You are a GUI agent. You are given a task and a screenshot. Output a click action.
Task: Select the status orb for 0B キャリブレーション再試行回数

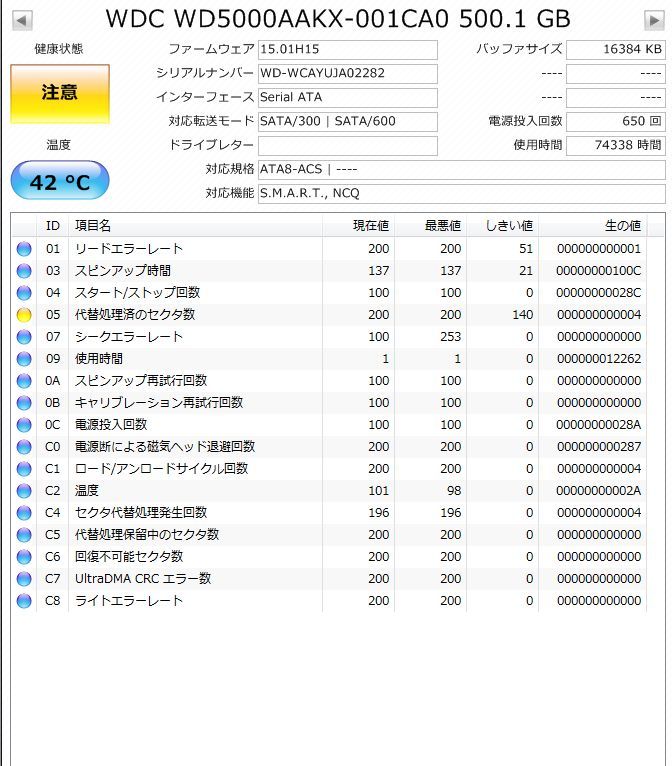click(24, 403)
